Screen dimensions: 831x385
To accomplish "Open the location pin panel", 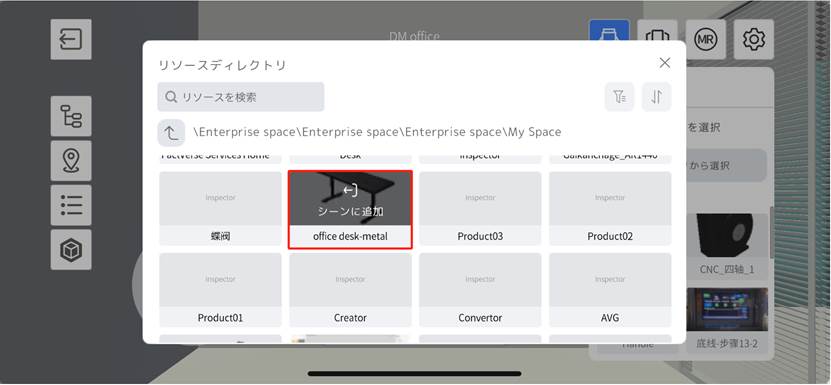I will click(x=71, y=161).
